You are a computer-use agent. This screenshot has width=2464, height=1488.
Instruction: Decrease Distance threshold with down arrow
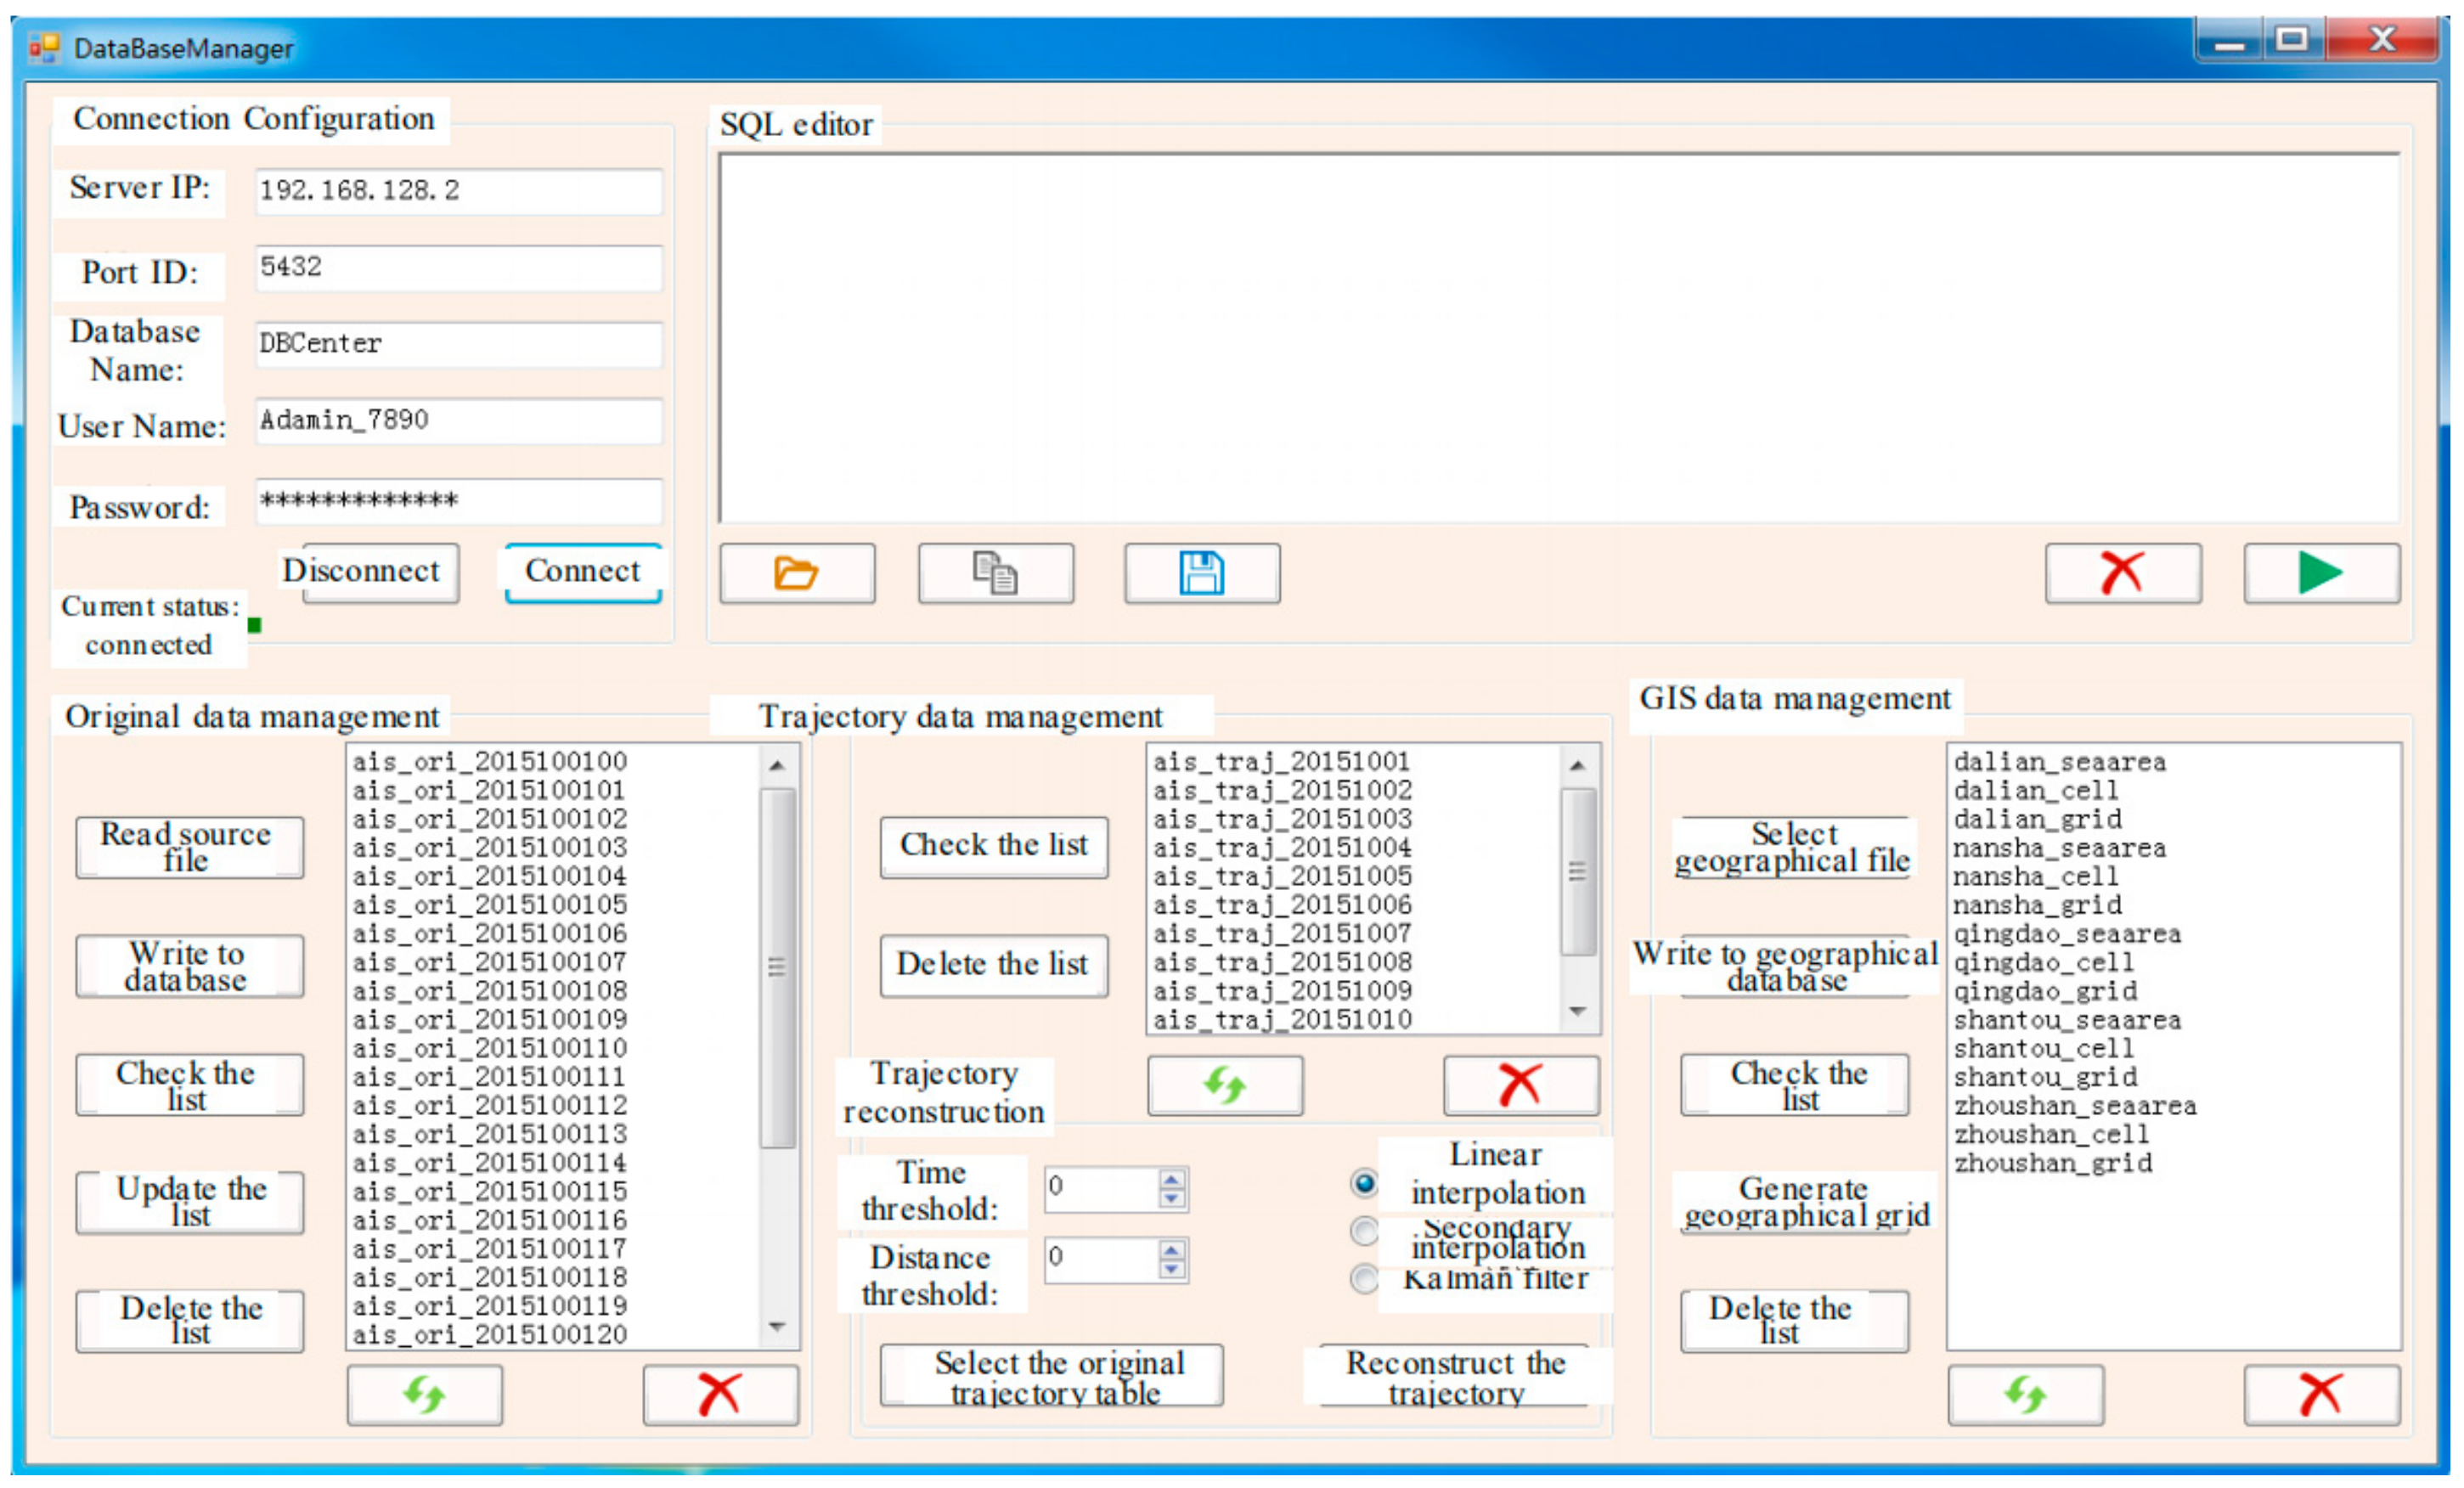1172,1270
